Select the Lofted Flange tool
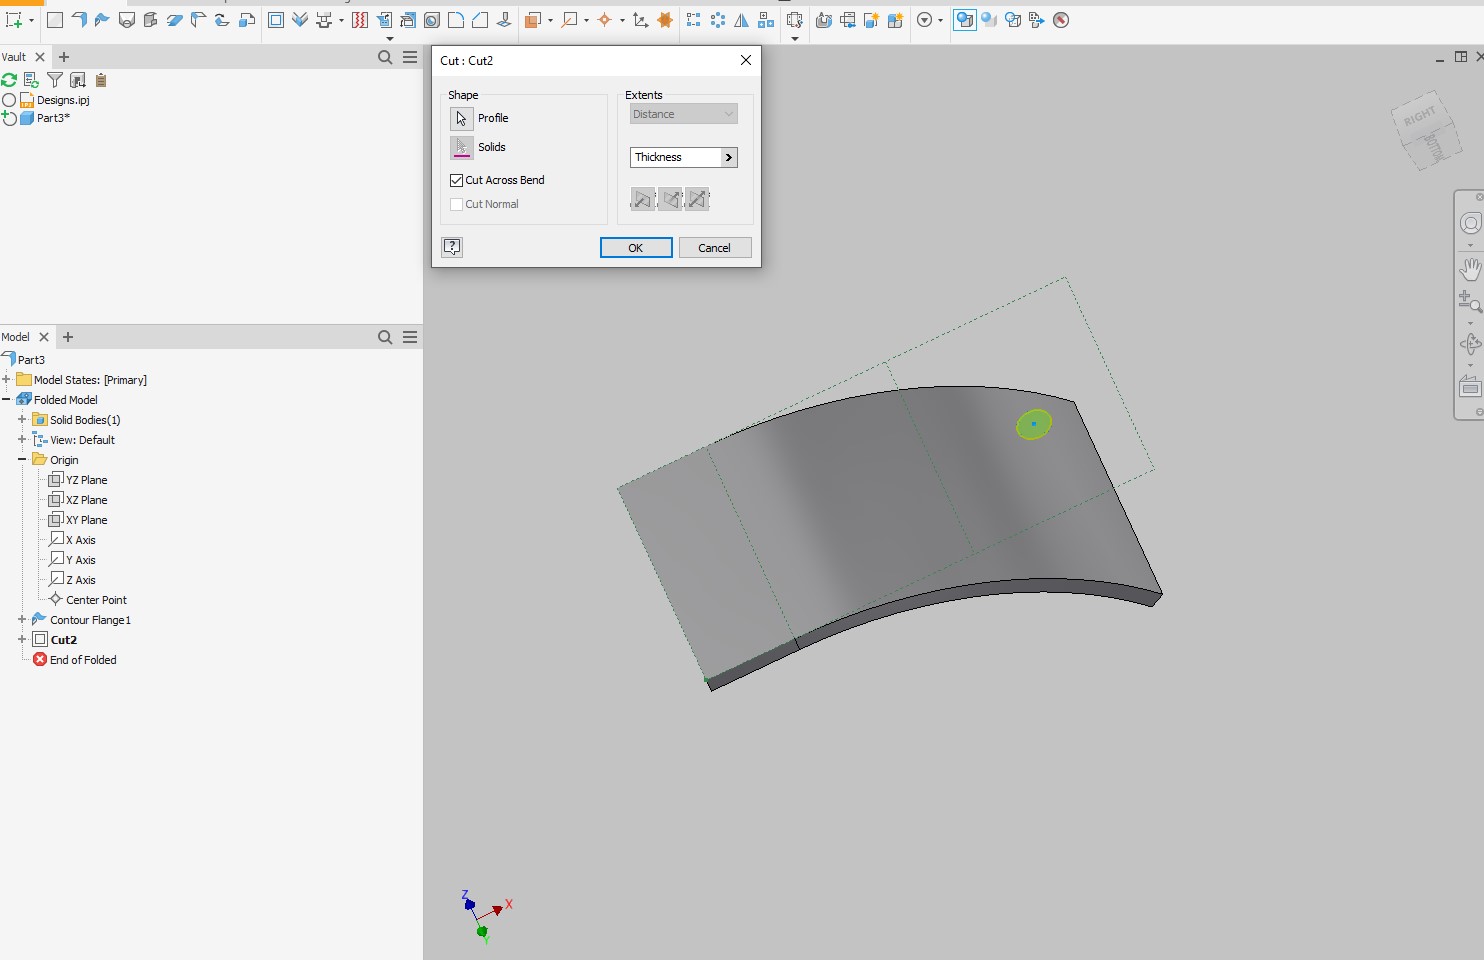Screen dimensions: 1484x960 tap(127, 20)
